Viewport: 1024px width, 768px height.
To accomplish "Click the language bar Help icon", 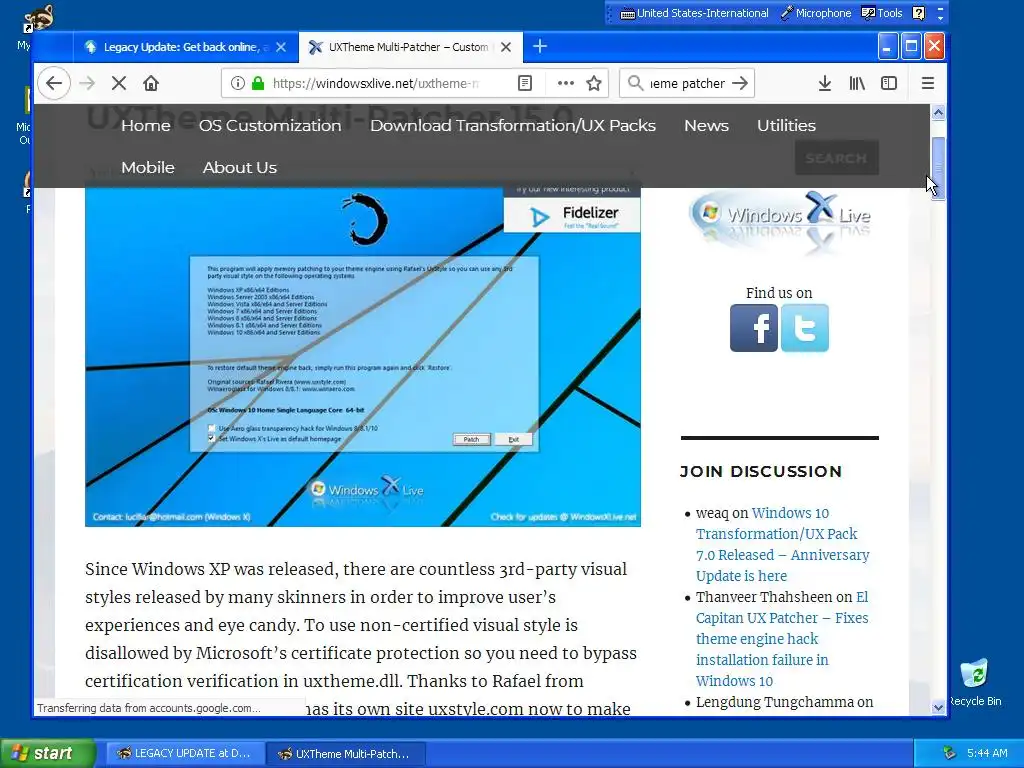I will click(x=918, y=13).
